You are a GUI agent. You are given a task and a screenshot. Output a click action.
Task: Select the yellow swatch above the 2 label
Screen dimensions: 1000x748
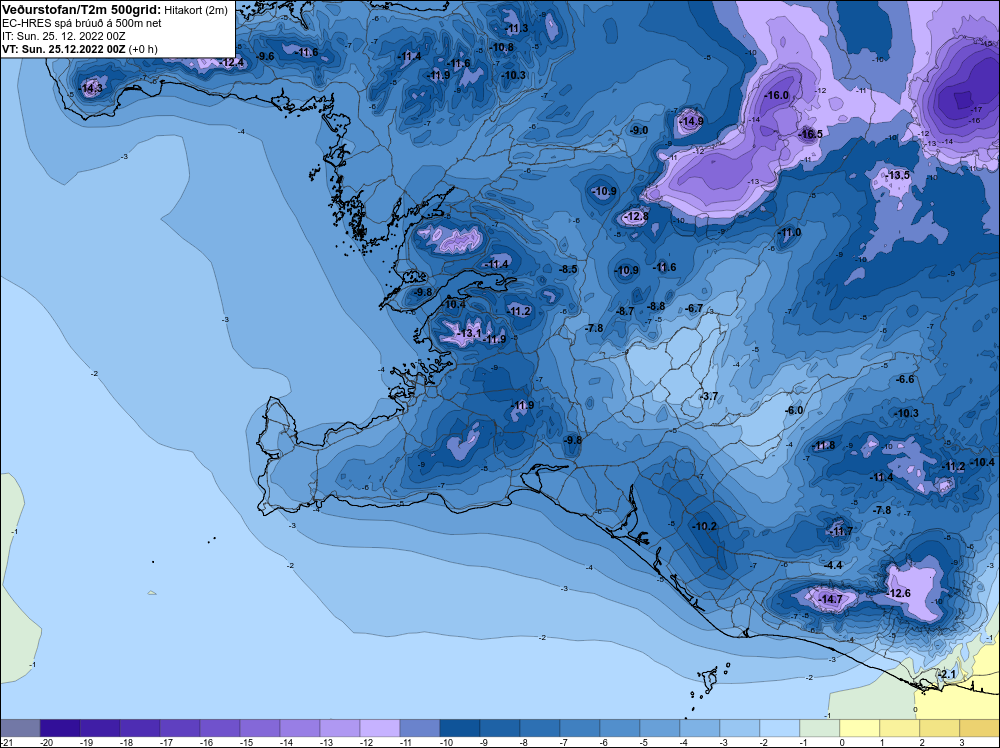coord(939,728)
